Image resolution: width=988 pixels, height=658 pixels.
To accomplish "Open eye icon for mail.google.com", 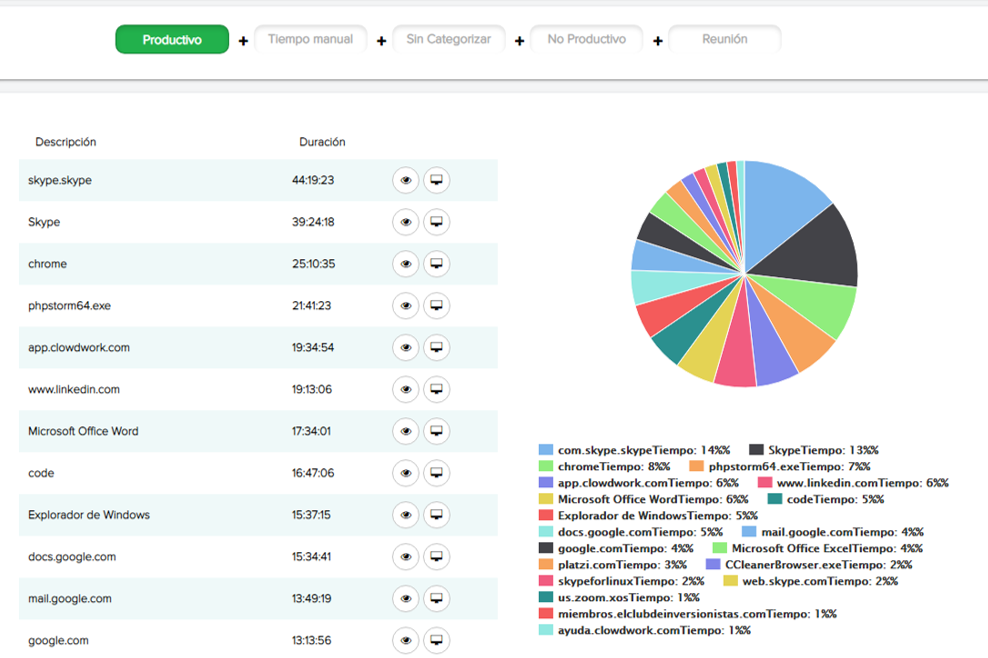I will click(406, 599).
